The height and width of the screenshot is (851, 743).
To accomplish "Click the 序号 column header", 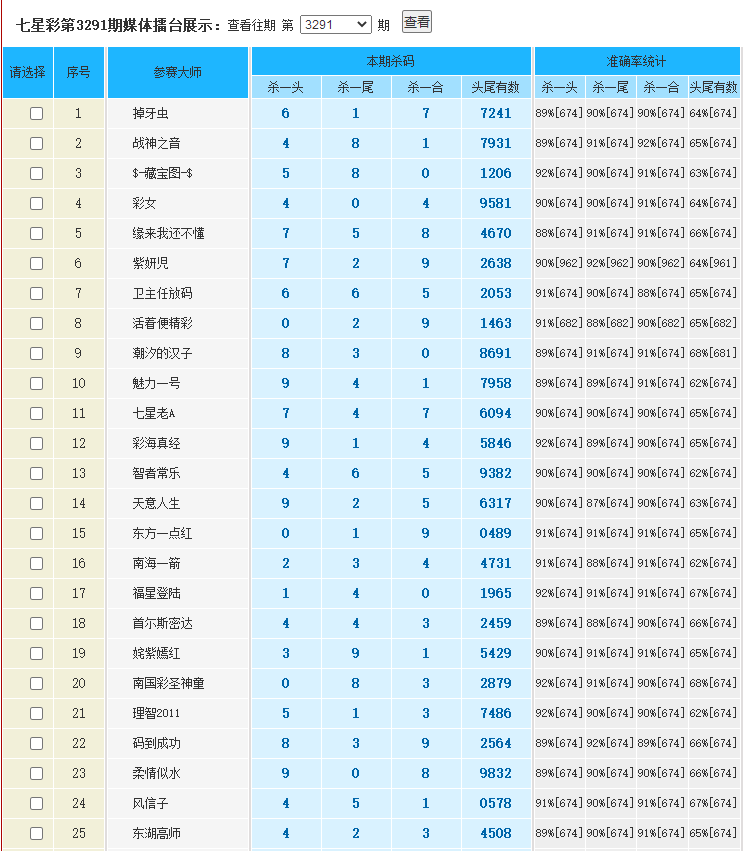I will [79, 72].
